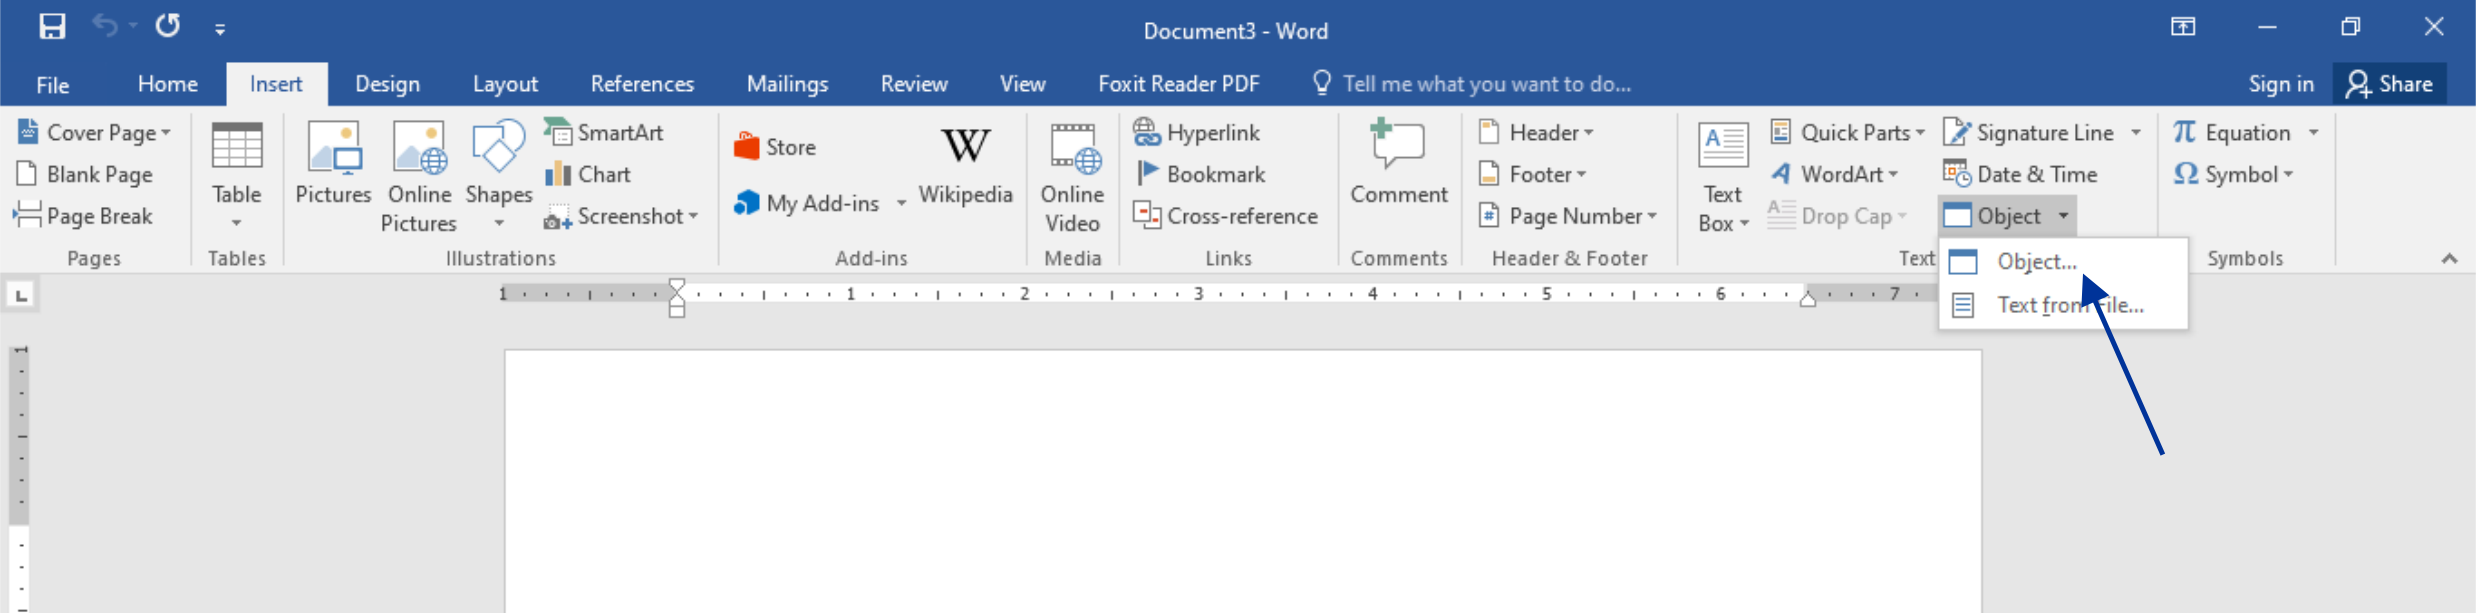Insert a SmartArt graphic

point(605,133)
